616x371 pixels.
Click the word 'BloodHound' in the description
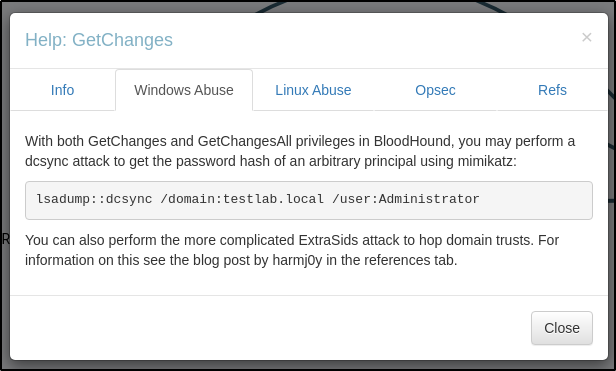coord(412,141)
